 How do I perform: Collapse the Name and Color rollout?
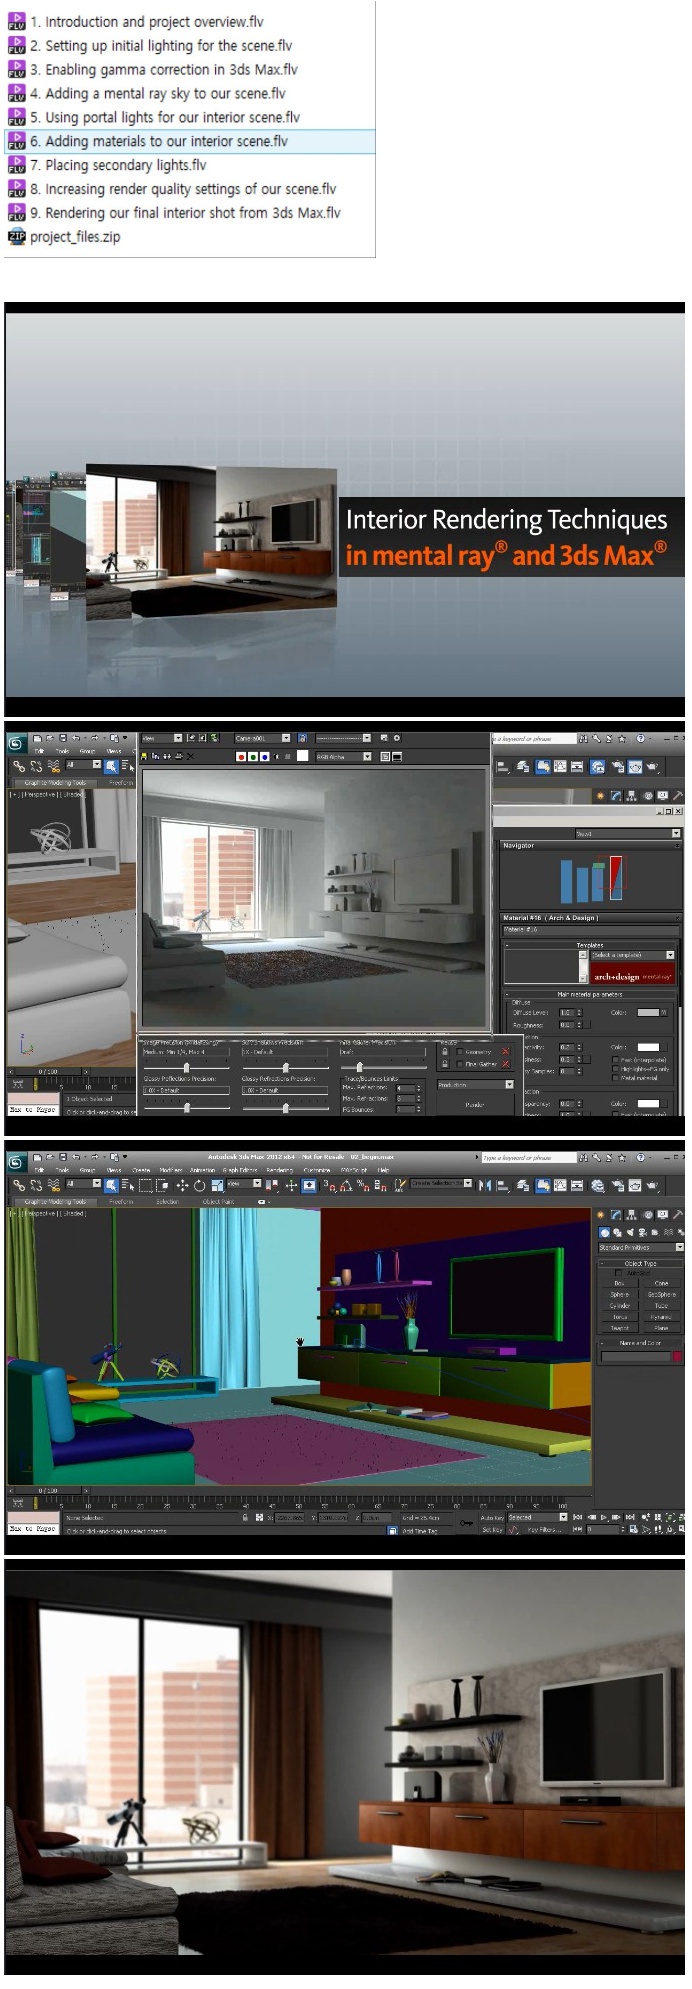click(640, 1343)
